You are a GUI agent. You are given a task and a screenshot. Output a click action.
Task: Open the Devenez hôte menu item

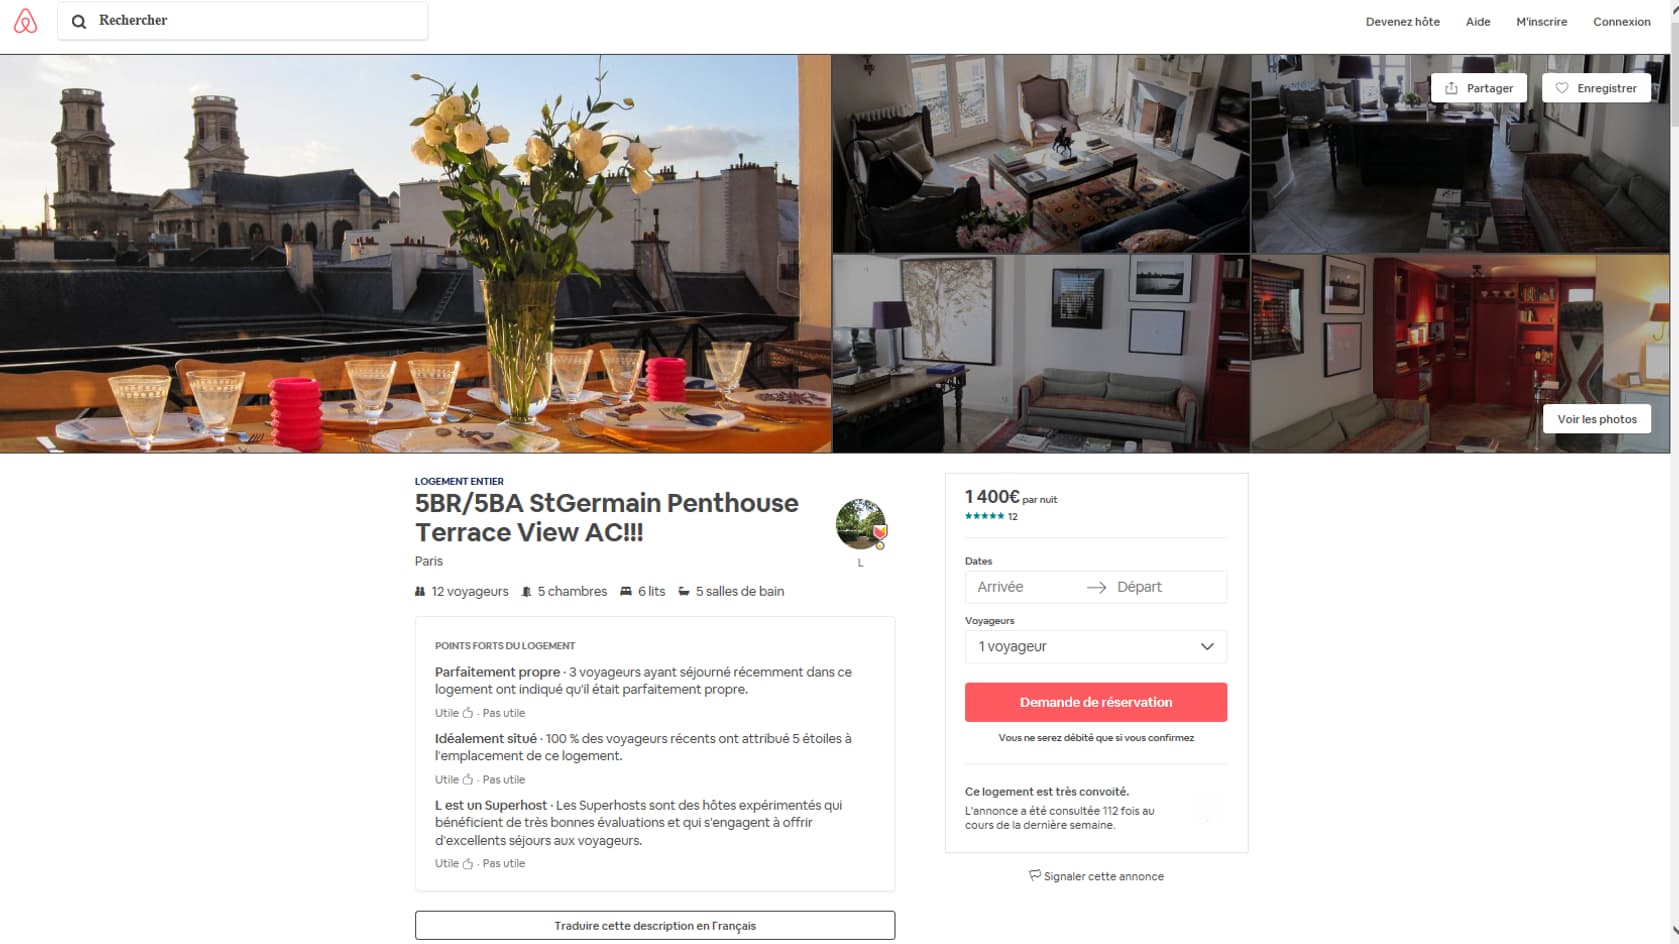1402,22
